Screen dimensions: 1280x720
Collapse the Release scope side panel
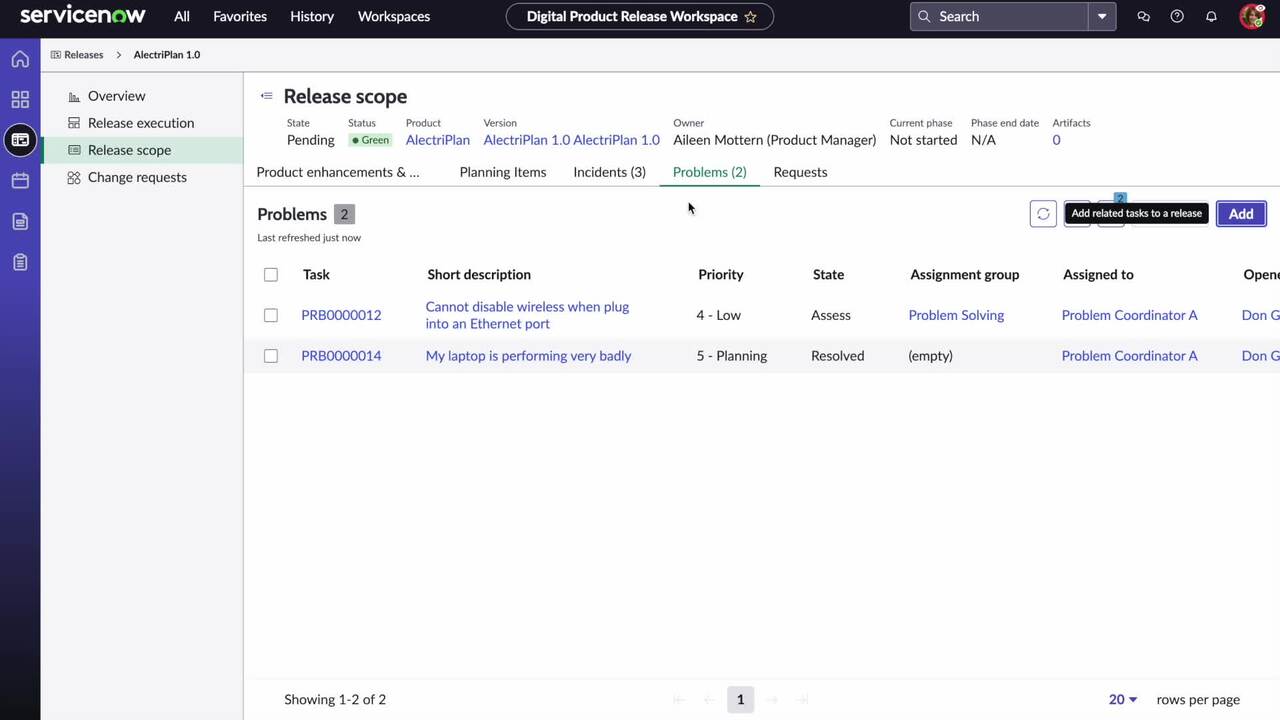266,95
